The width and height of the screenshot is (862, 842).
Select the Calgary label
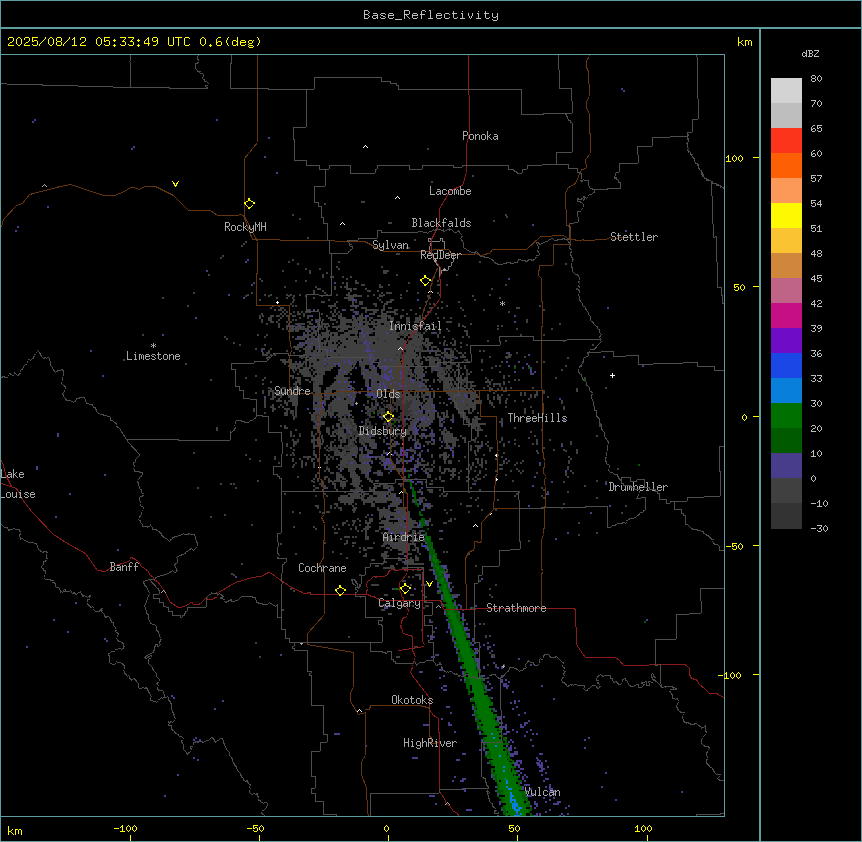click(x=399, y=603)
